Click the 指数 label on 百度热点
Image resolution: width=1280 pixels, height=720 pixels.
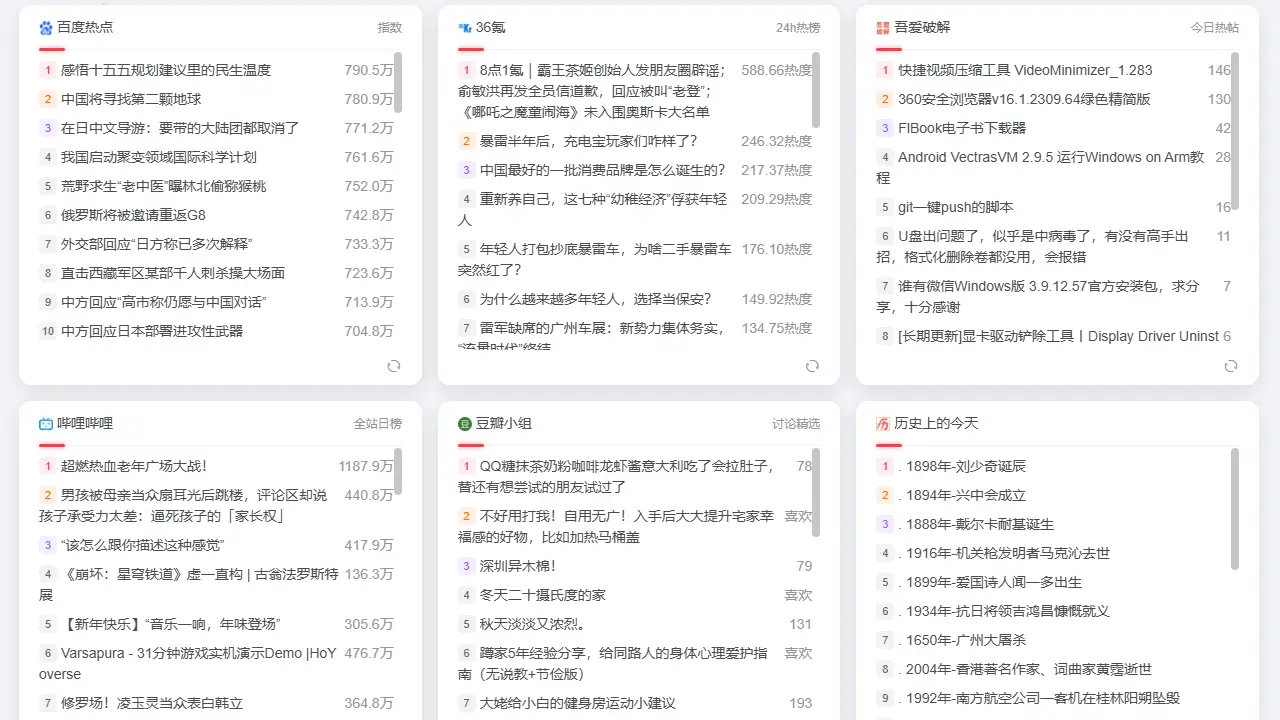point(390,27)
